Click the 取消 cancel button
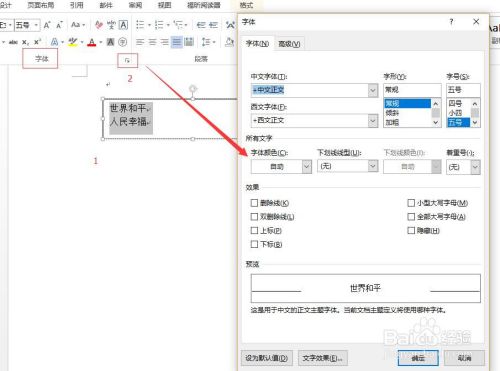The height and width of the screenshot is (371, 500). click(464, 358)
